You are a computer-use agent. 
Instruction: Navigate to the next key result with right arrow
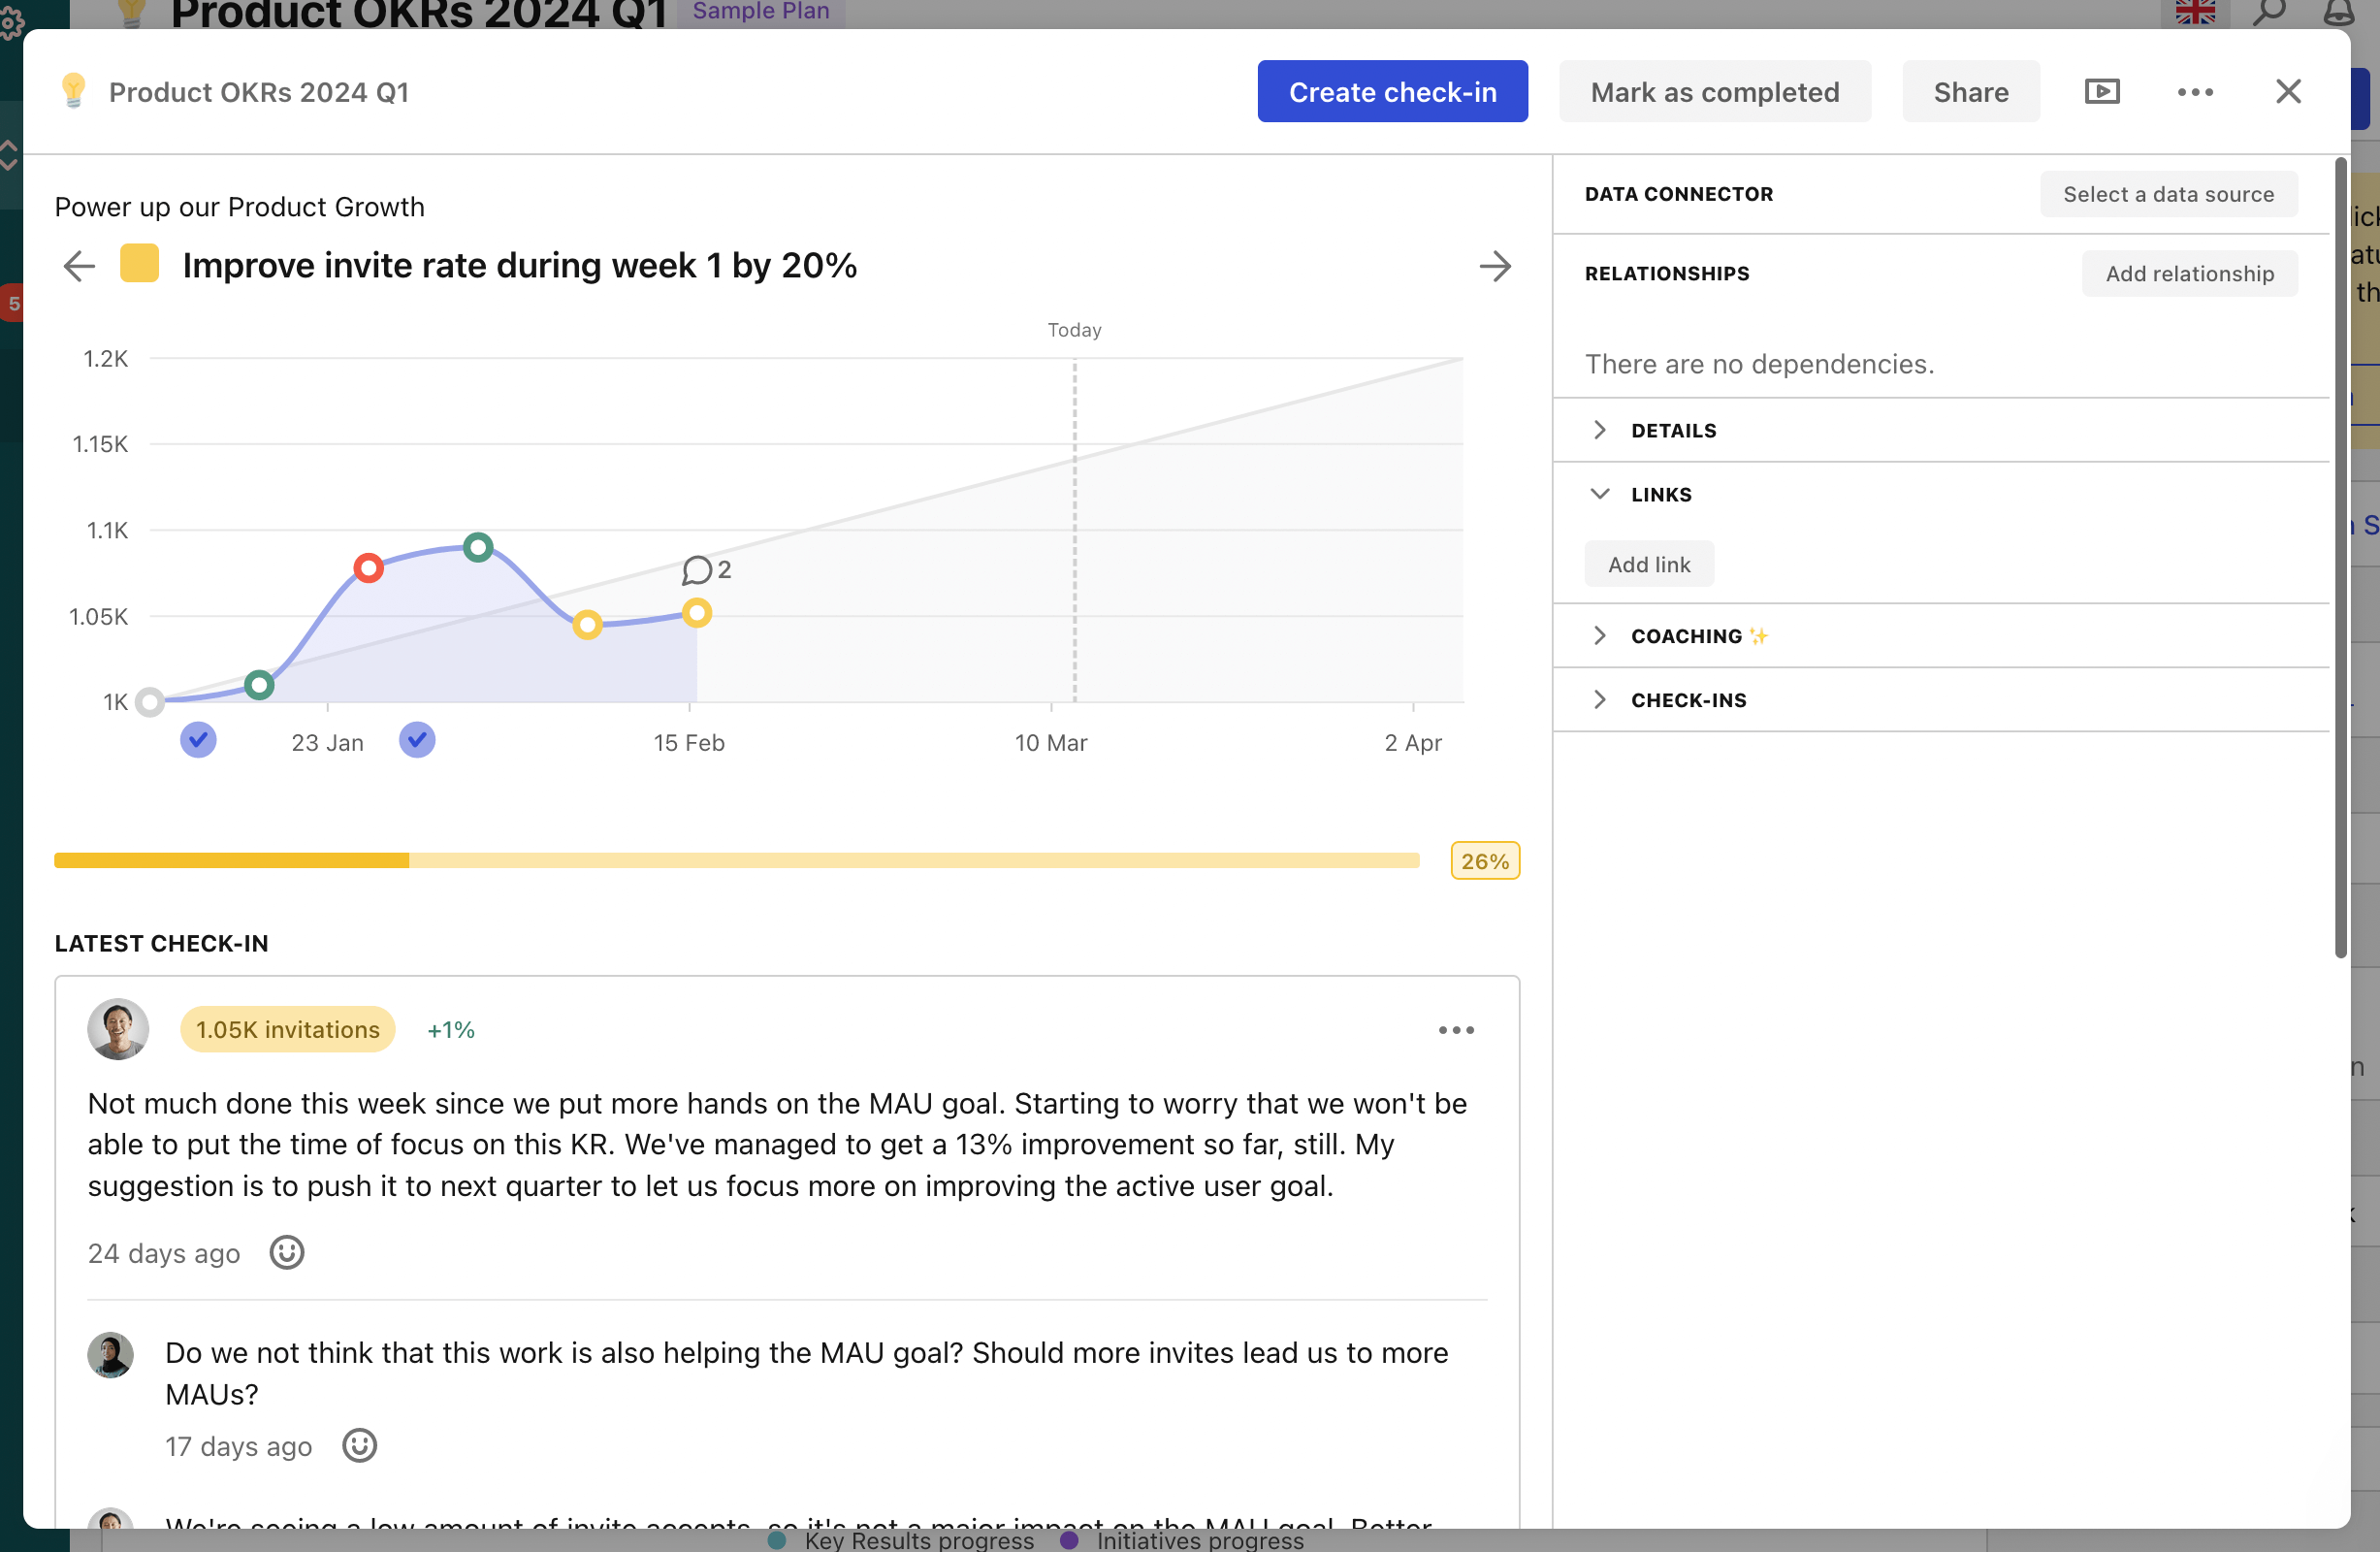1495,266
